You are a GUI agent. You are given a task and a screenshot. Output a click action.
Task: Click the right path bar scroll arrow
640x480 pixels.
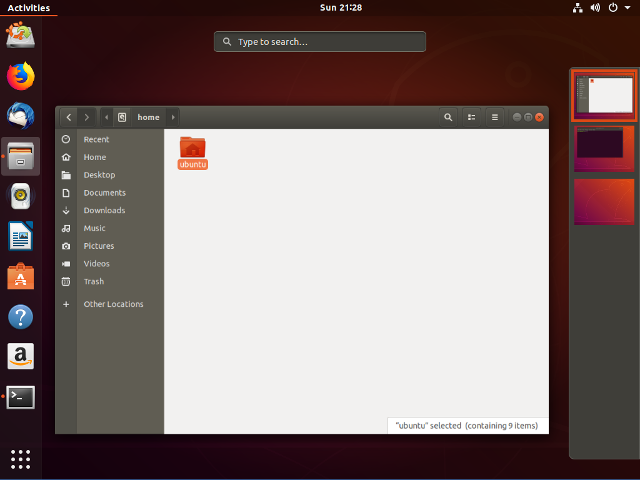(173, 117)
